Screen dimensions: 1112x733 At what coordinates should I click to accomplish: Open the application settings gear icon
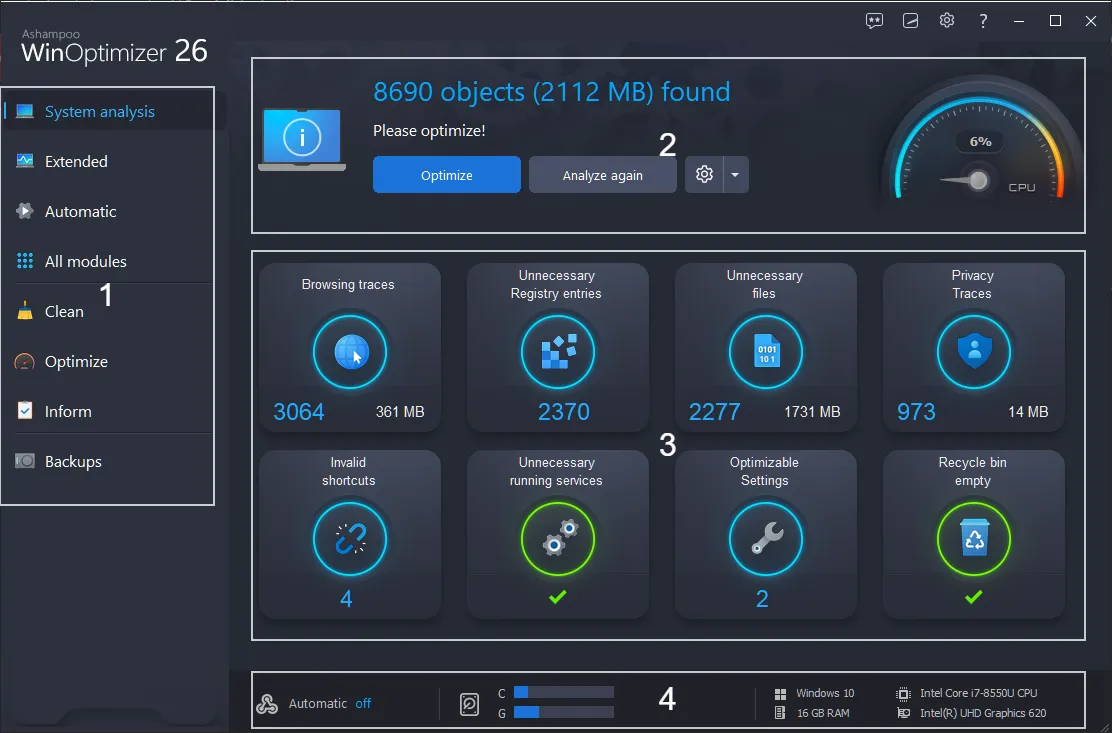click(x=947, y=20)
